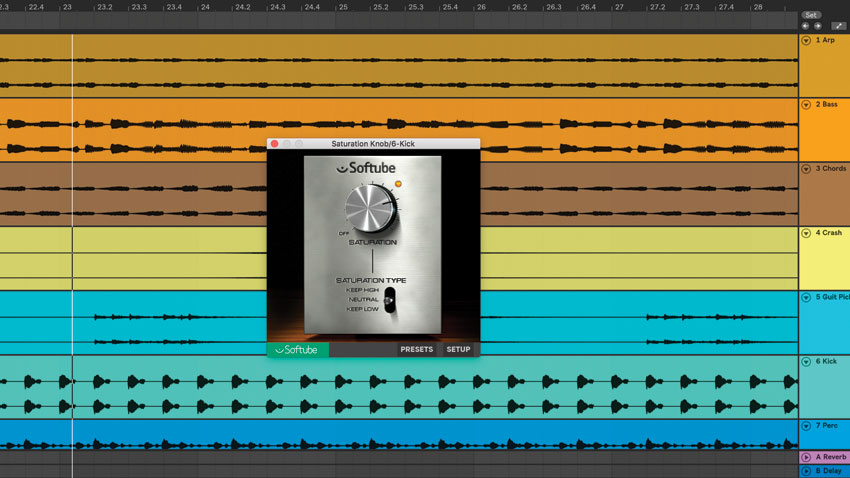This screenshot has height=478, width=850.
Task: Choose the NEUTRAL saturation type
Action: pyautogui.click(x=363, y=299)
